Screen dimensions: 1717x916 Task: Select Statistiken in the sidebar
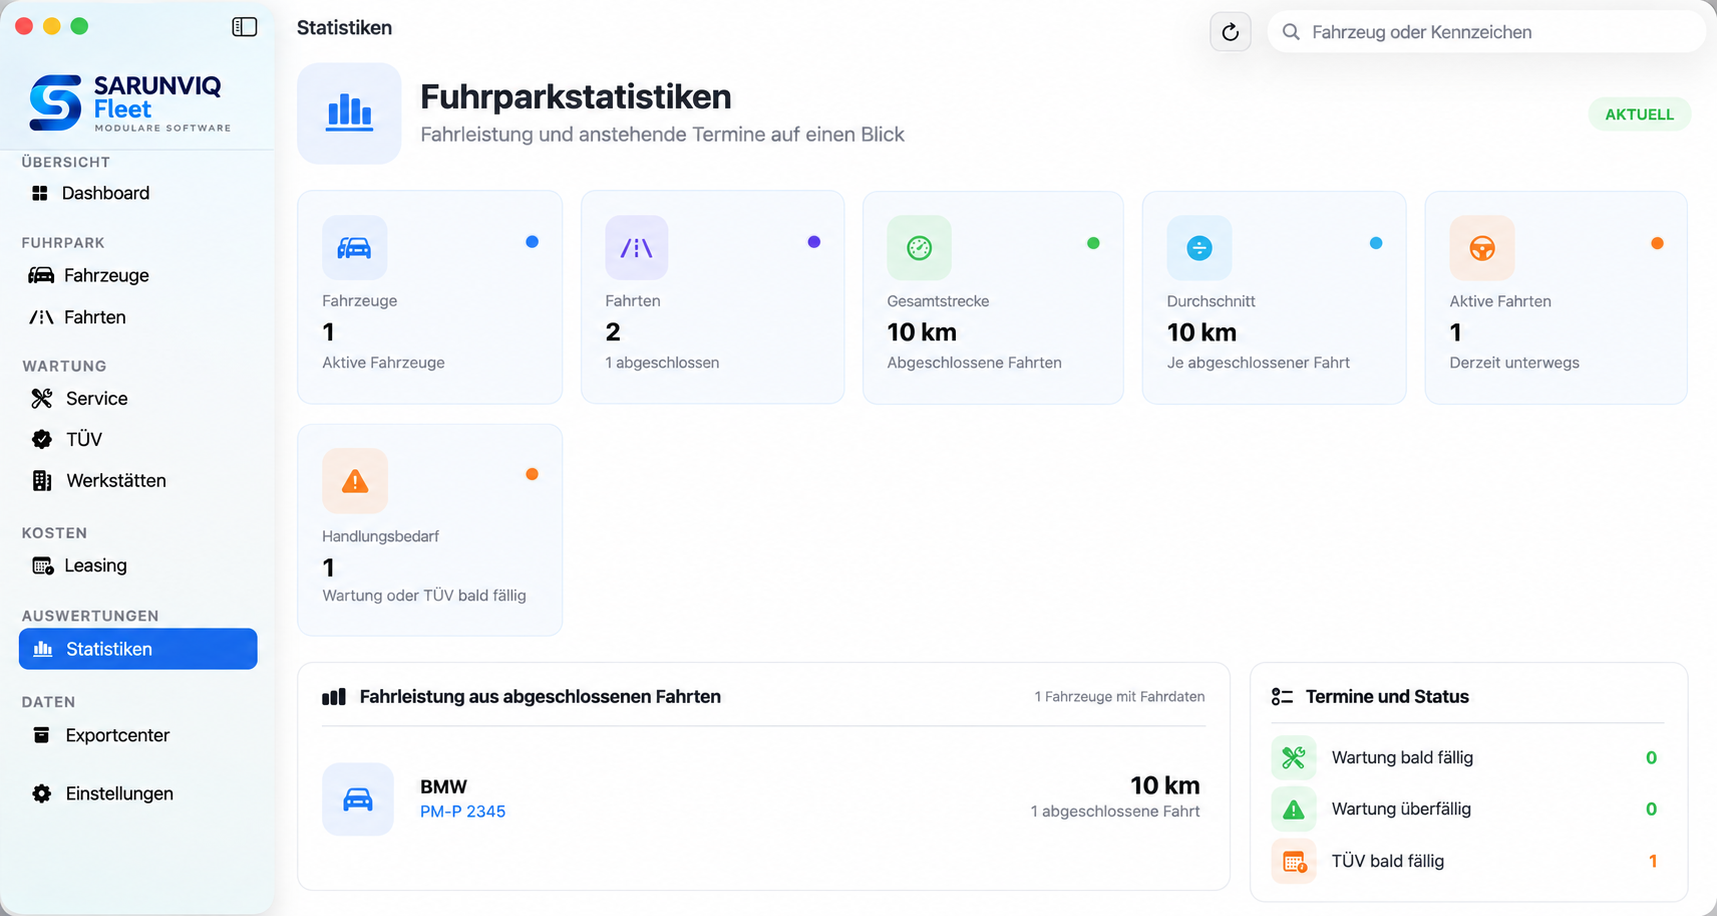pos(138,649)
